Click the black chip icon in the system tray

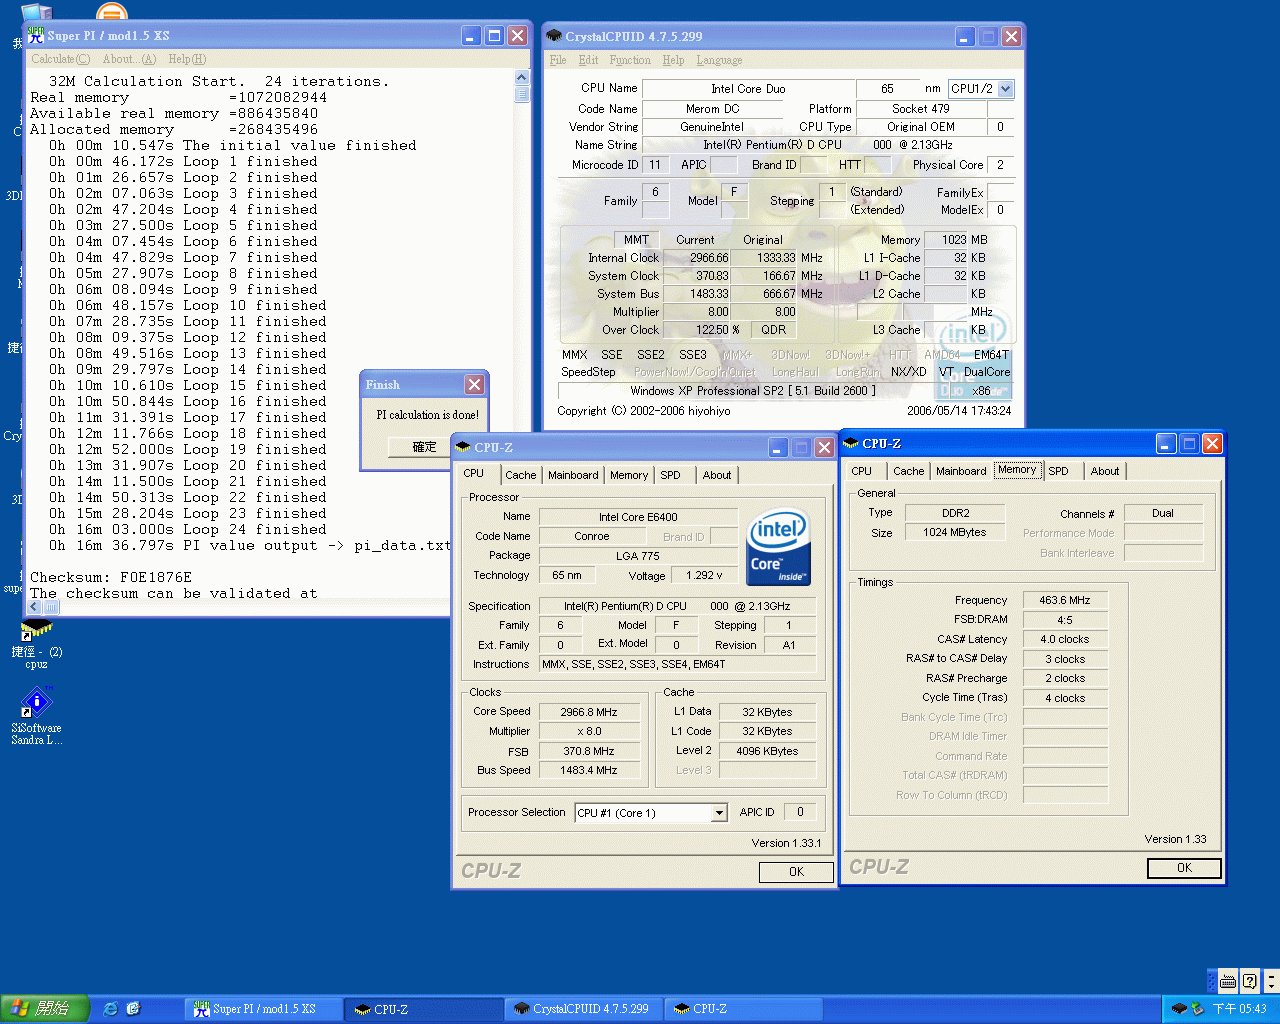(x=1179, y=1009)
